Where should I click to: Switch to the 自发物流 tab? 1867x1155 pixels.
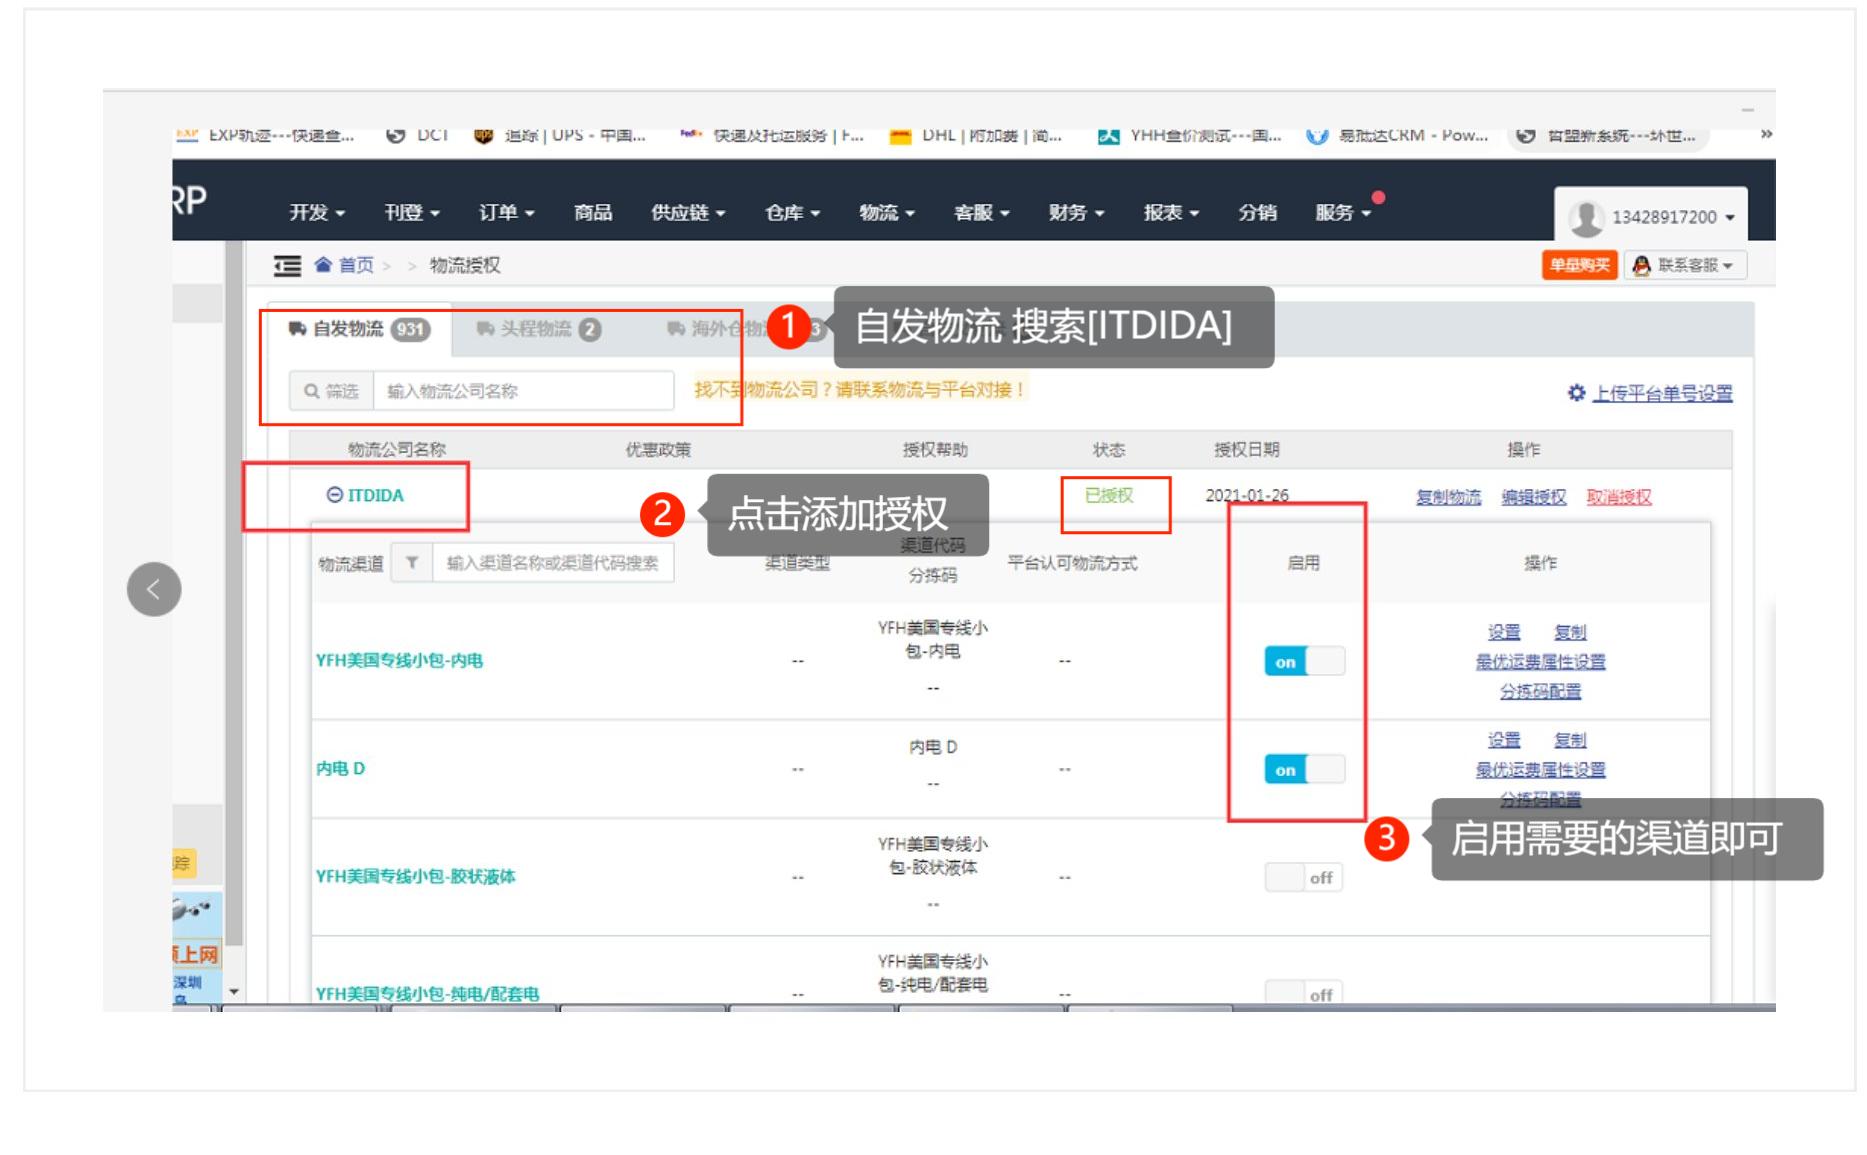tap(359, 329)
